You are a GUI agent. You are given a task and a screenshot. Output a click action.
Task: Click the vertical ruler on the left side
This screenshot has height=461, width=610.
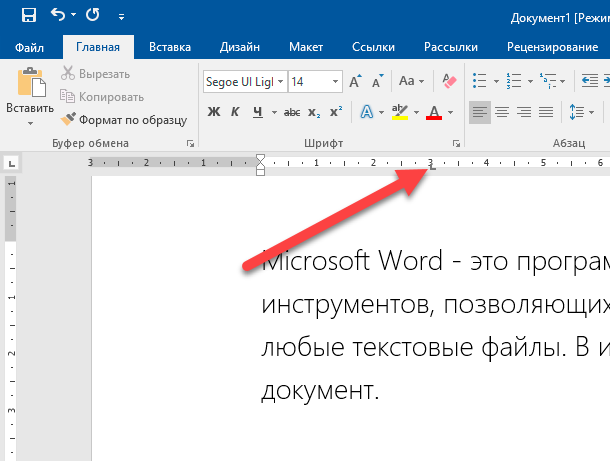(12, 318)
